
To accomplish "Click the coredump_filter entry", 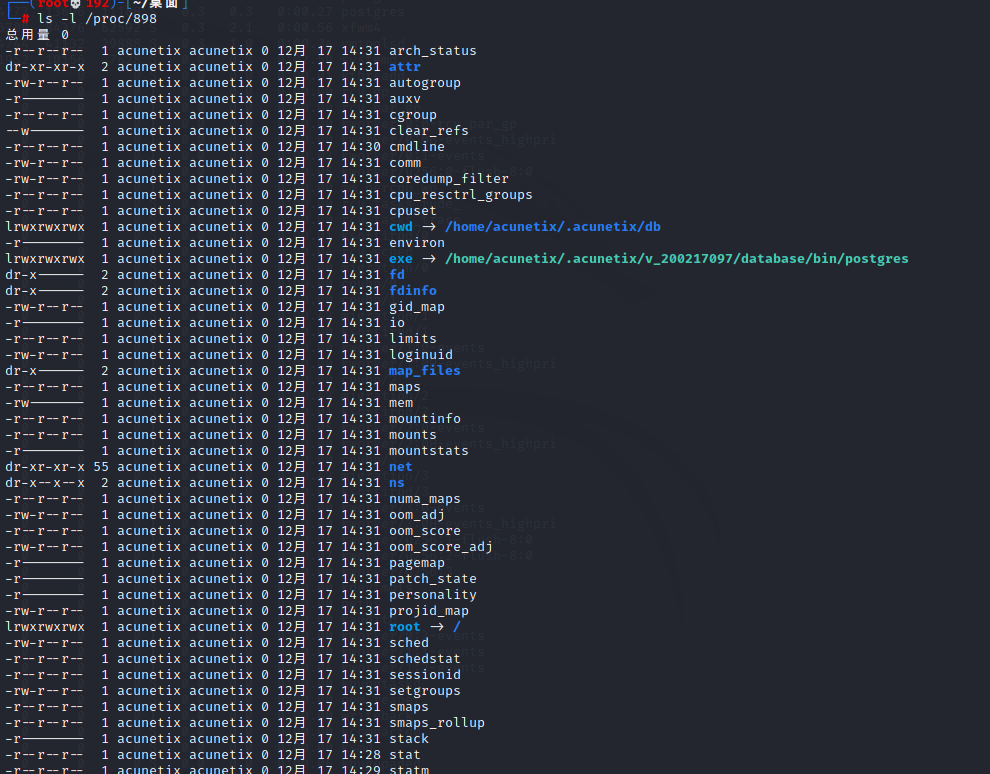I will [448, 179].
